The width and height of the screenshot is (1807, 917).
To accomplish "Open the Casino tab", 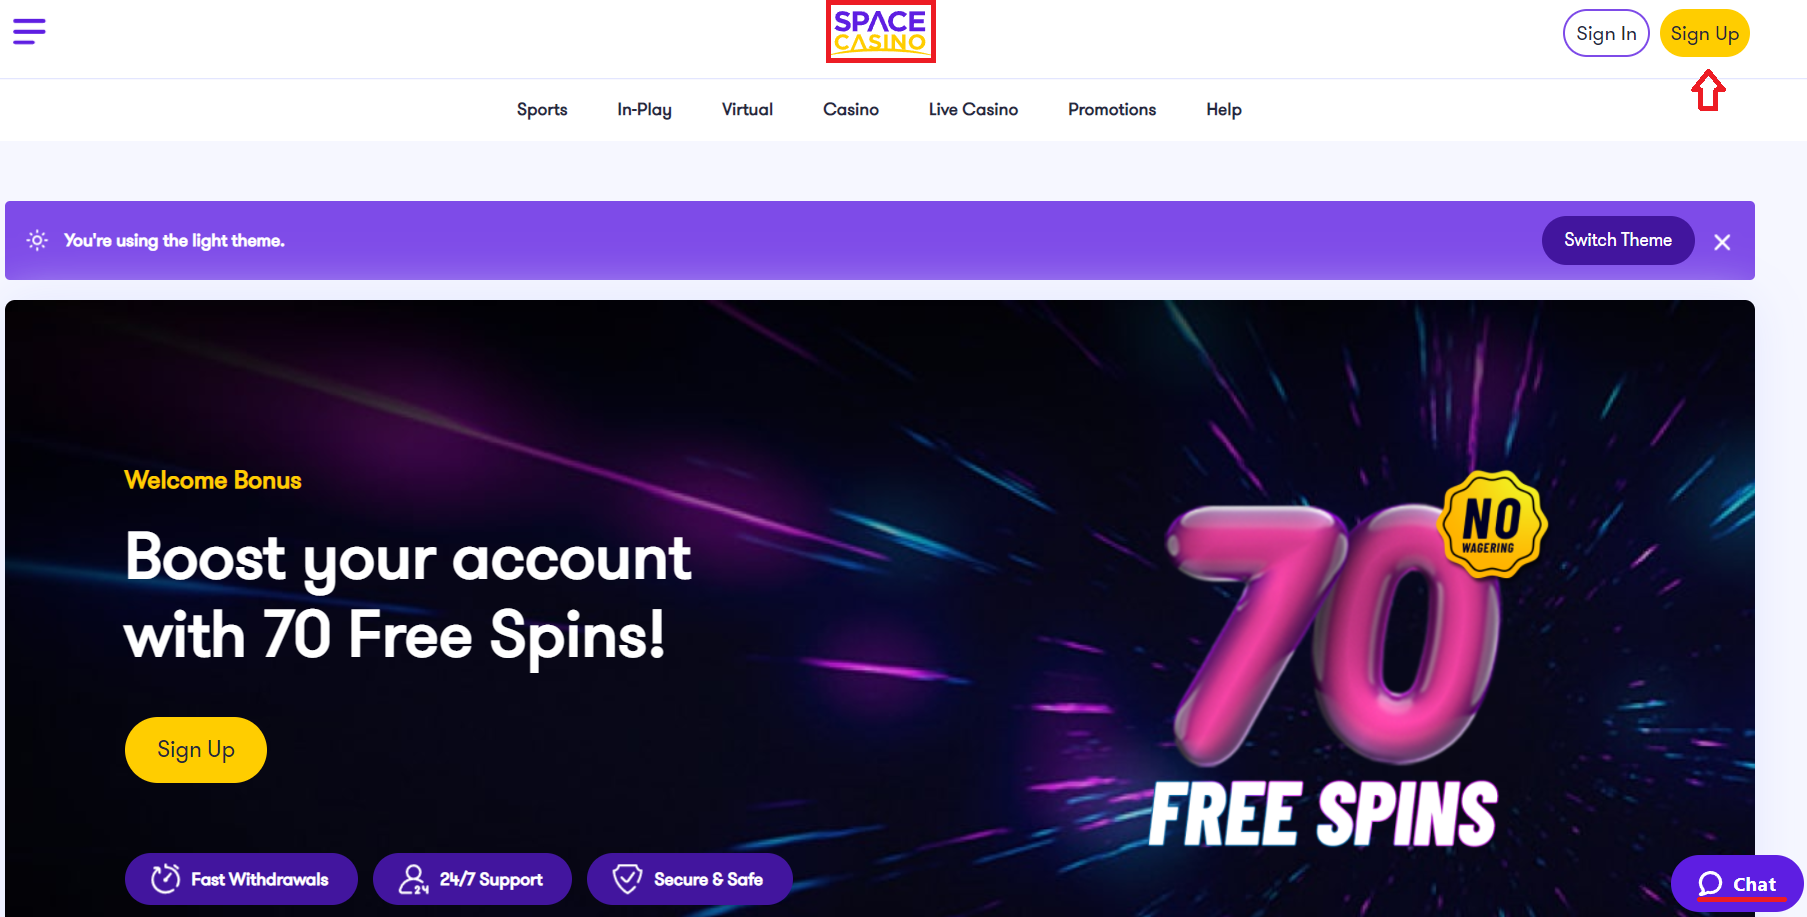I will 851,109.
